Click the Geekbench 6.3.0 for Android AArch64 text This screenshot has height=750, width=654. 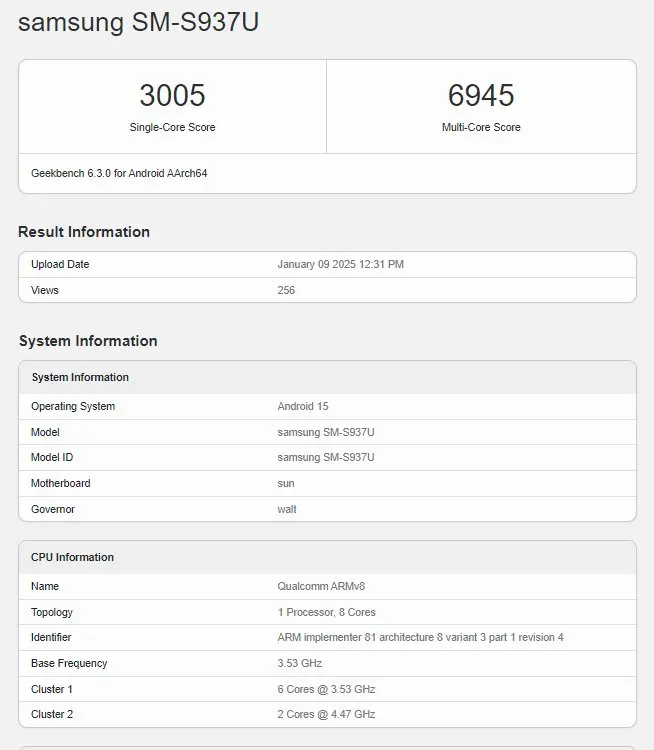coord(119,173)
